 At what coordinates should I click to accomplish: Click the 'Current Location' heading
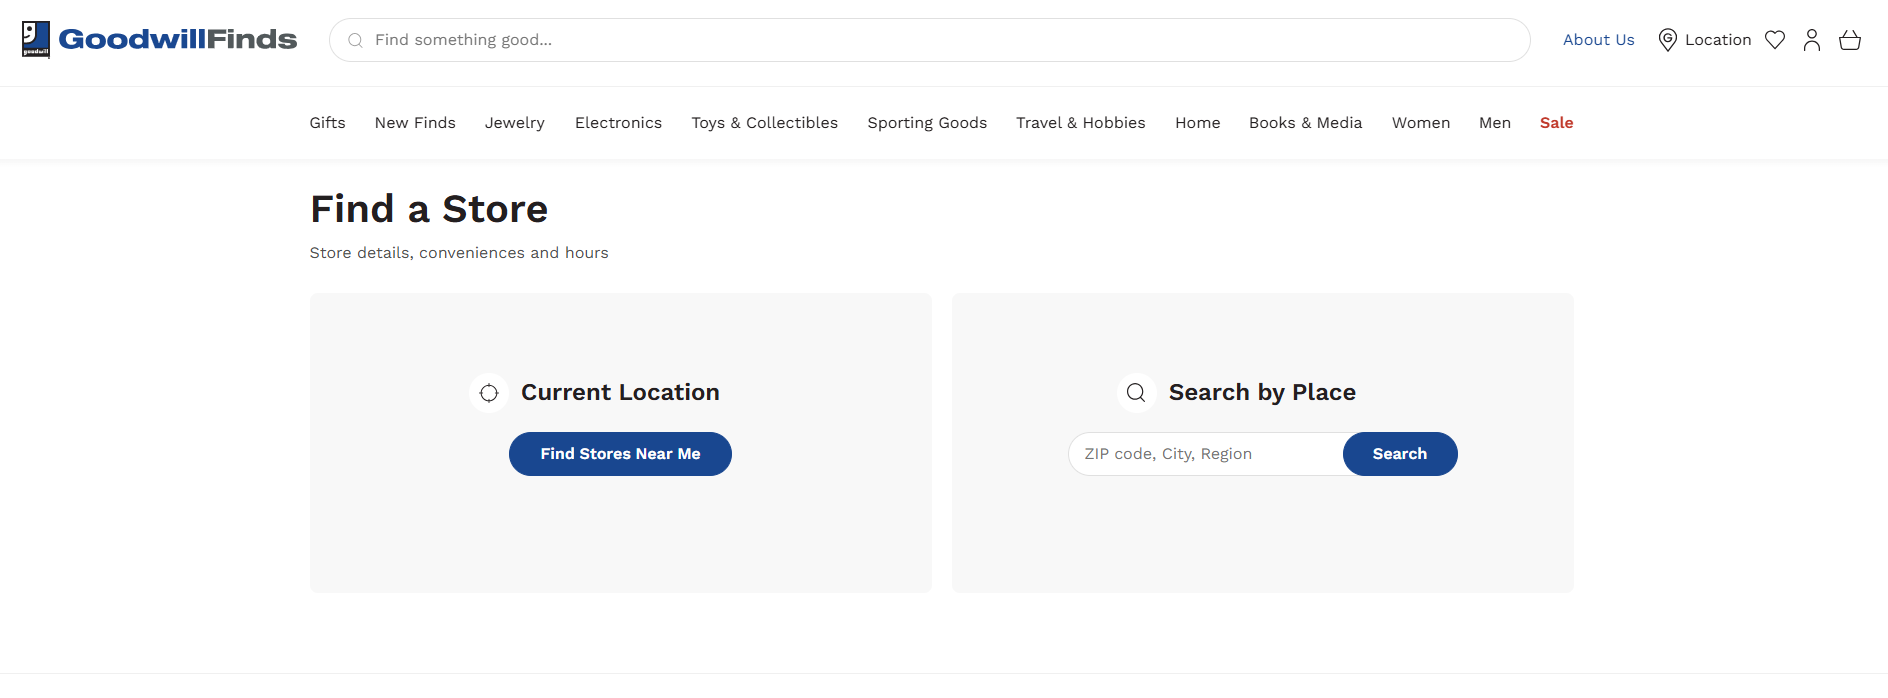tap(620, 393)
